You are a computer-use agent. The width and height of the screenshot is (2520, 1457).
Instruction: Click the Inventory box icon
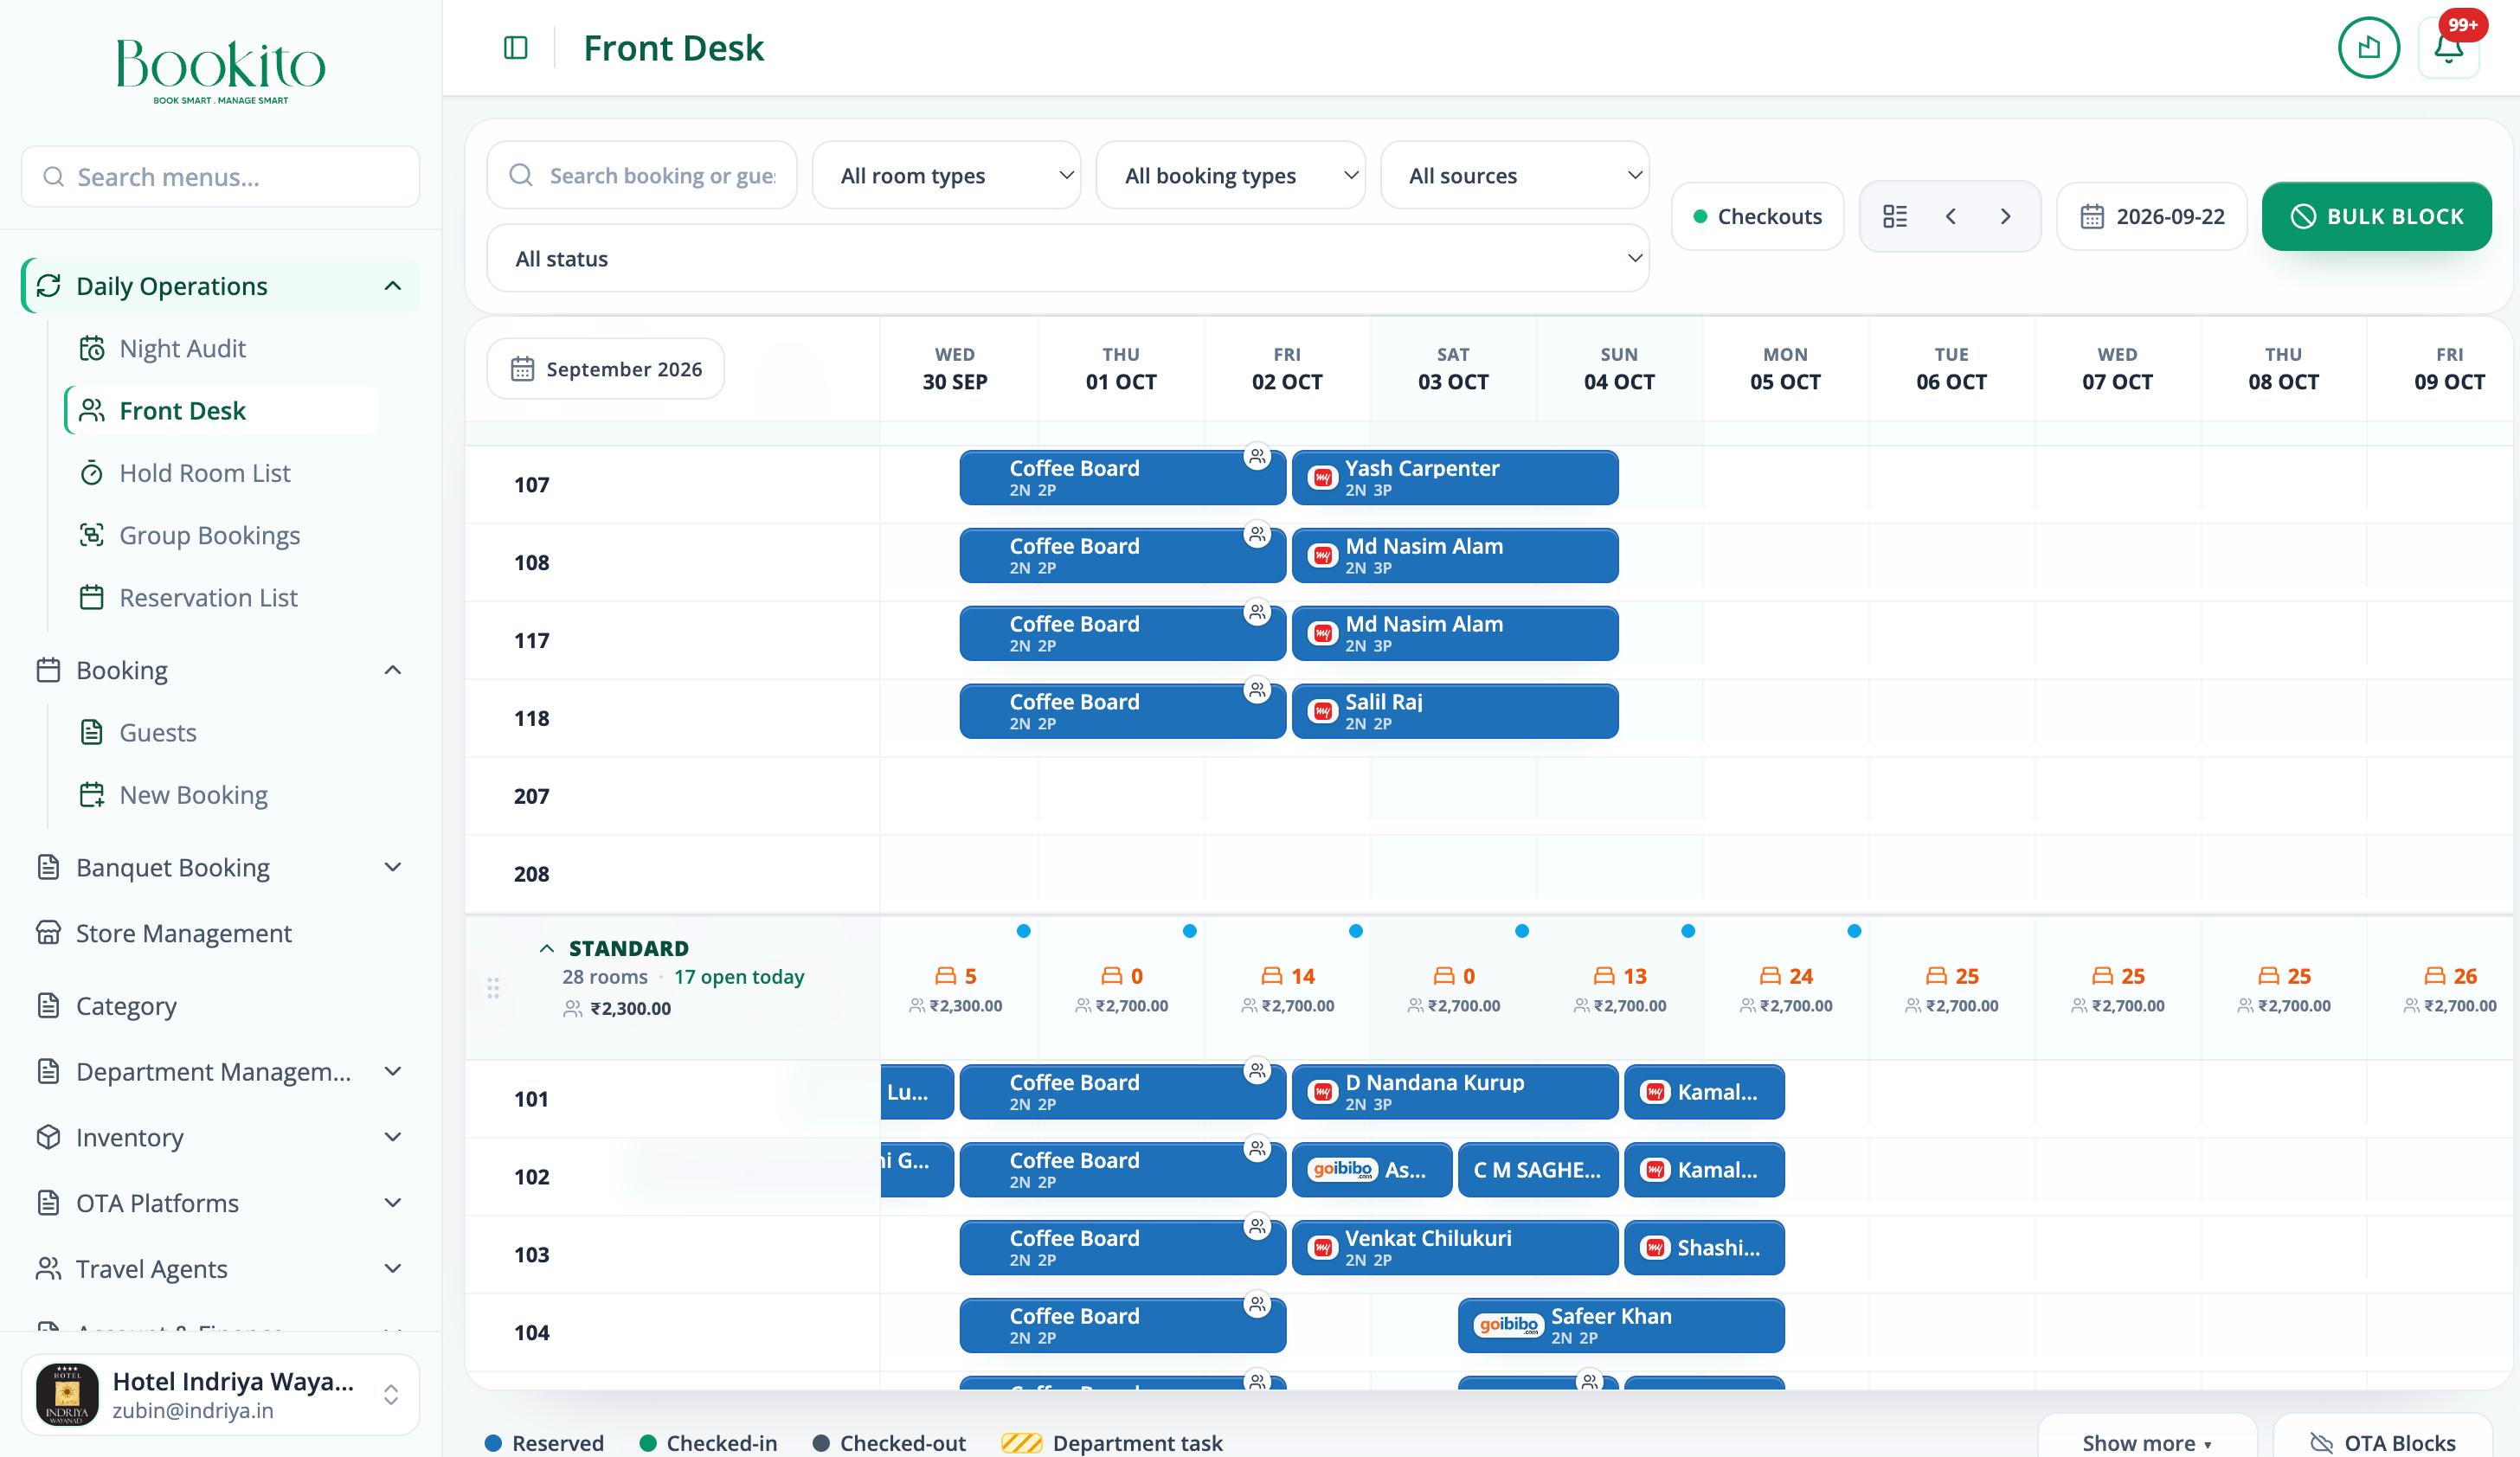(x=48, y=1137)
